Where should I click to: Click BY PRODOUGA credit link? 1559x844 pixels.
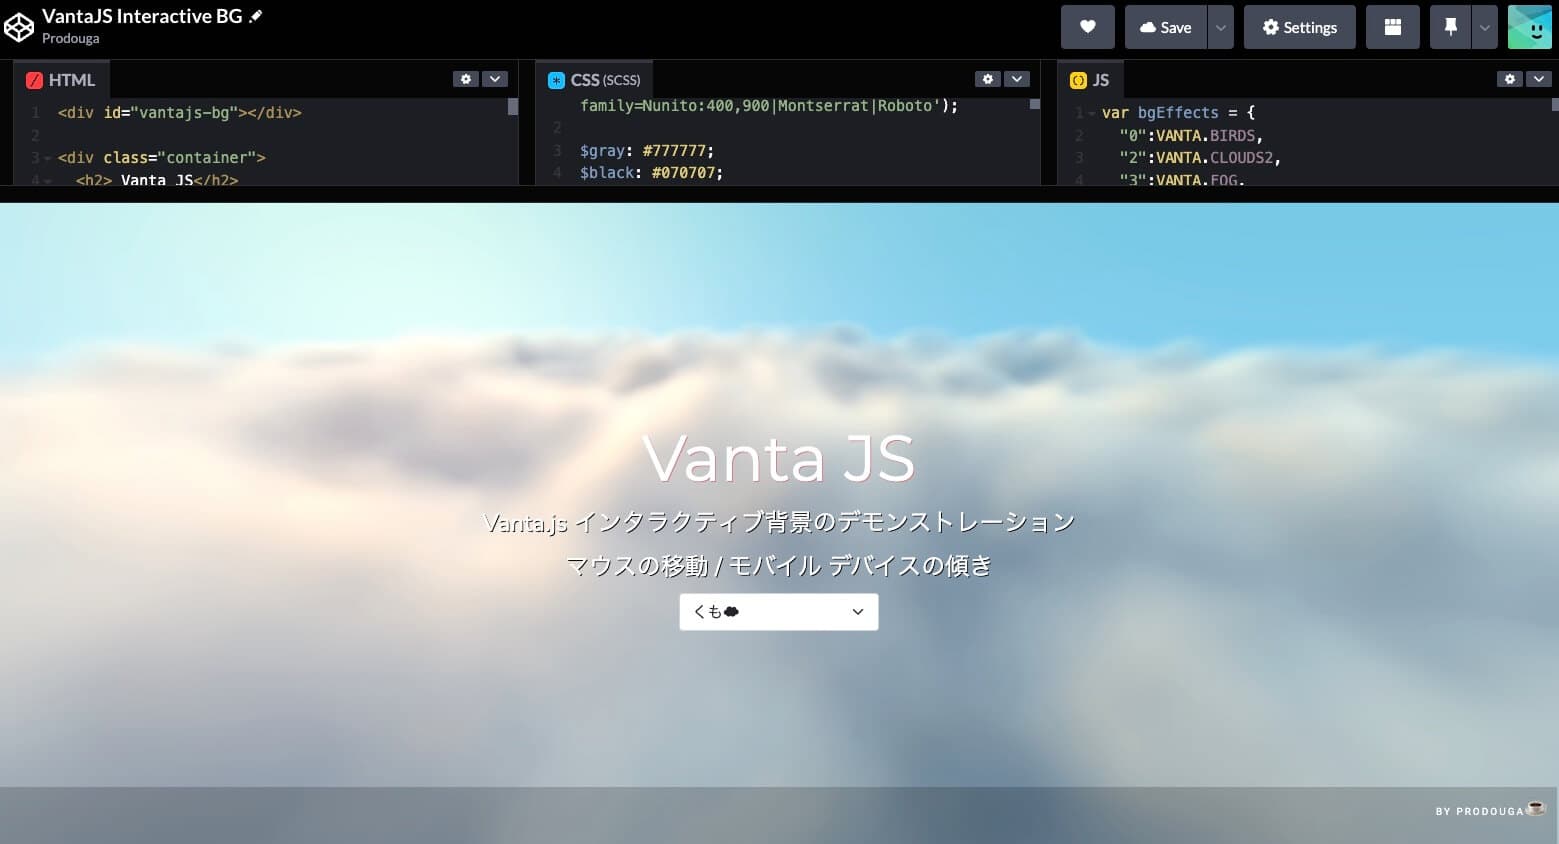(1490, 810)
